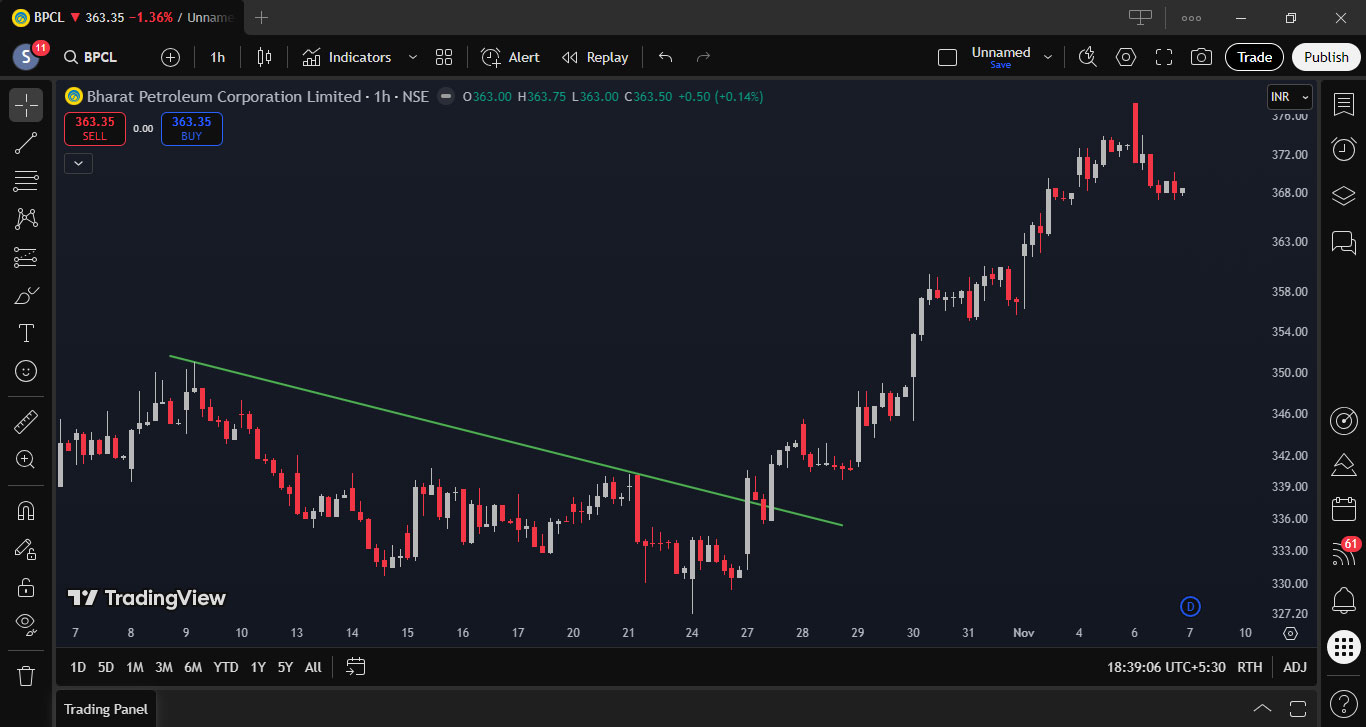Open quick search icon

pyautogui.click(x=1088, y=57)
